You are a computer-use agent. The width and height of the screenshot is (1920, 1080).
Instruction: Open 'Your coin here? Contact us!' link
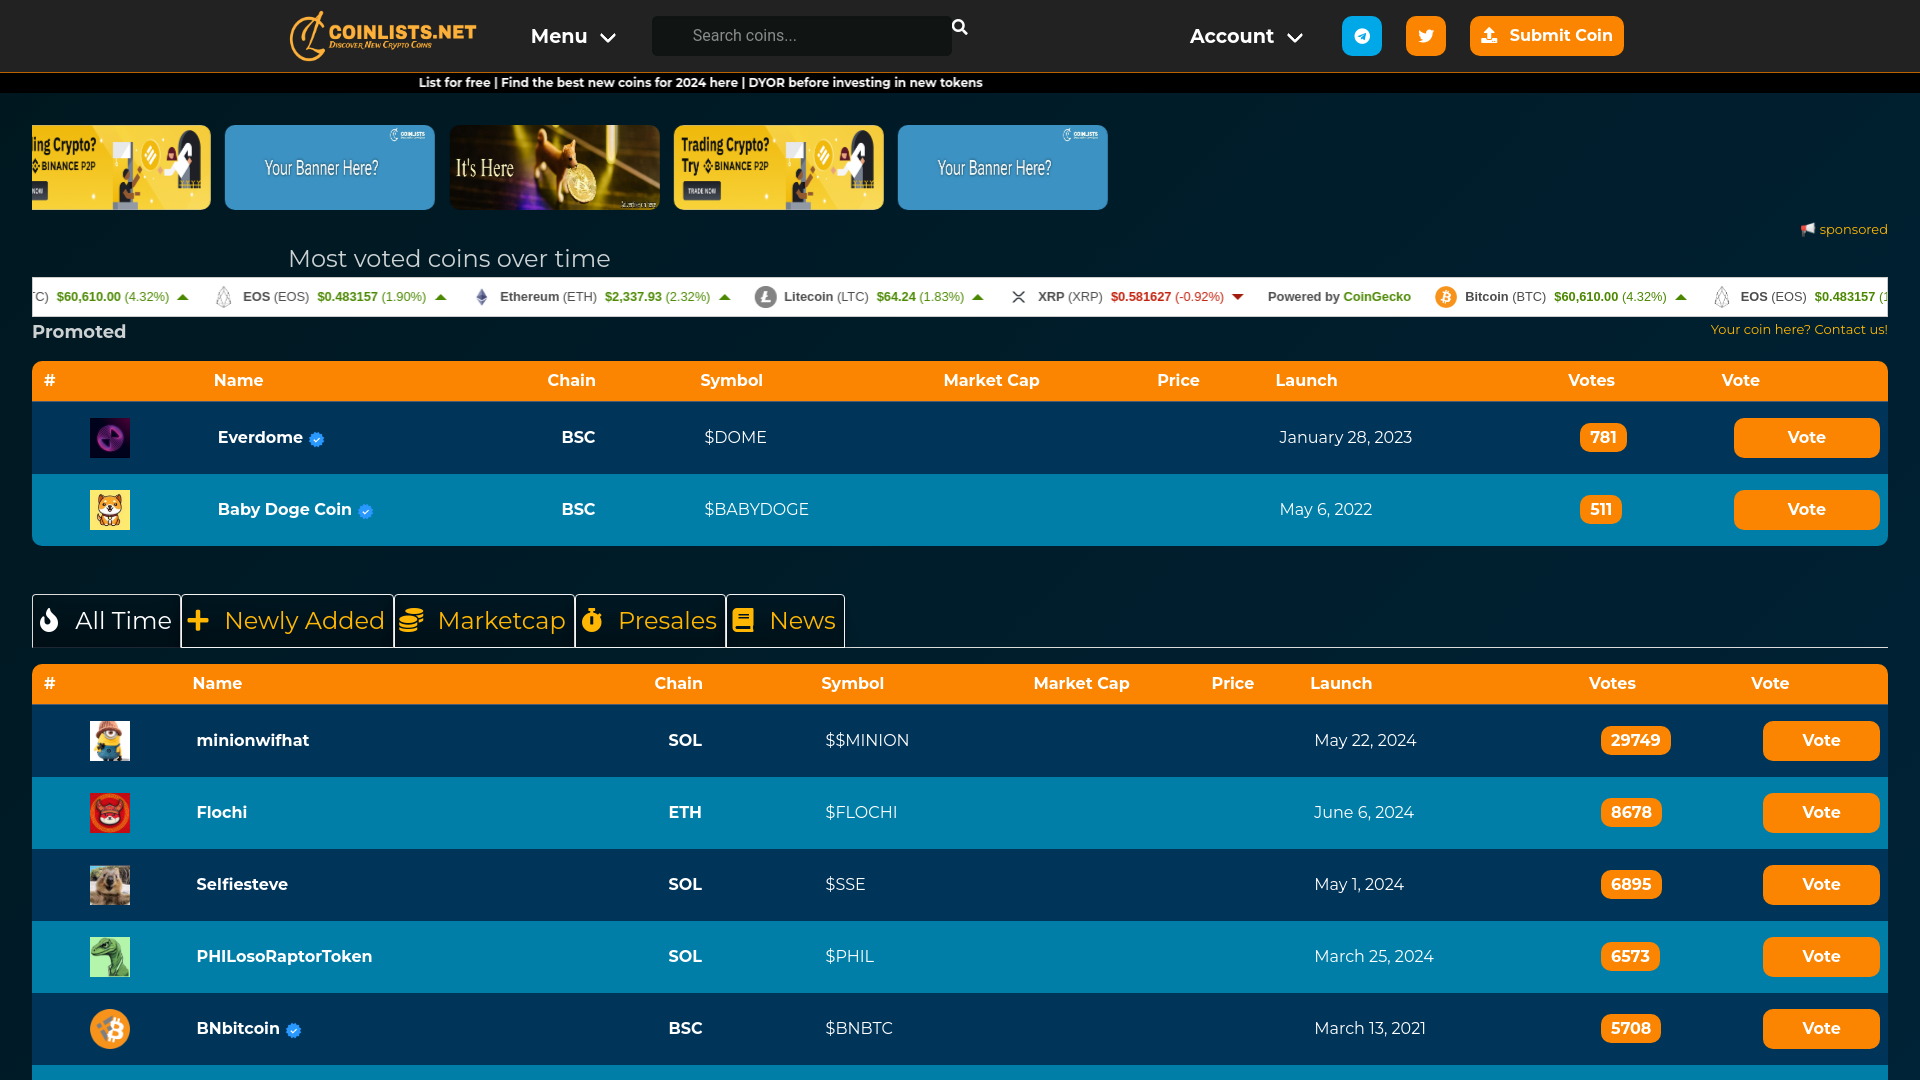point(1798,330)
